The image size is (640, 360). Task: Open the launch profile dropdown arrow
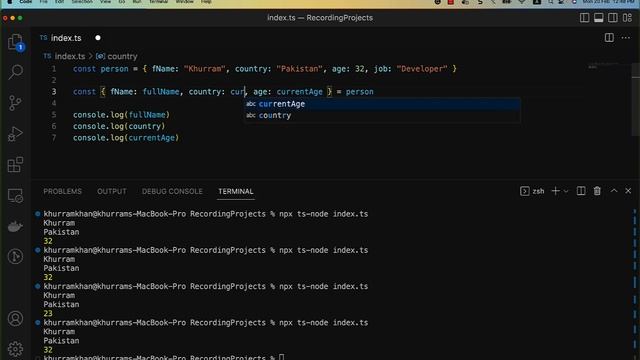[x=566, y=191]
